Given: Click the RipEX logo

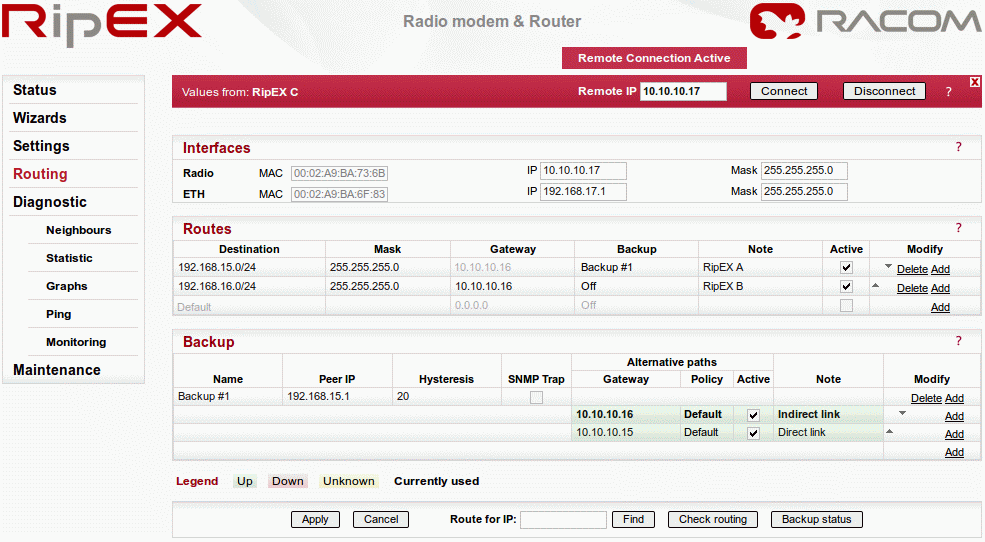Looking at the screenshot, I should point(102,24).
